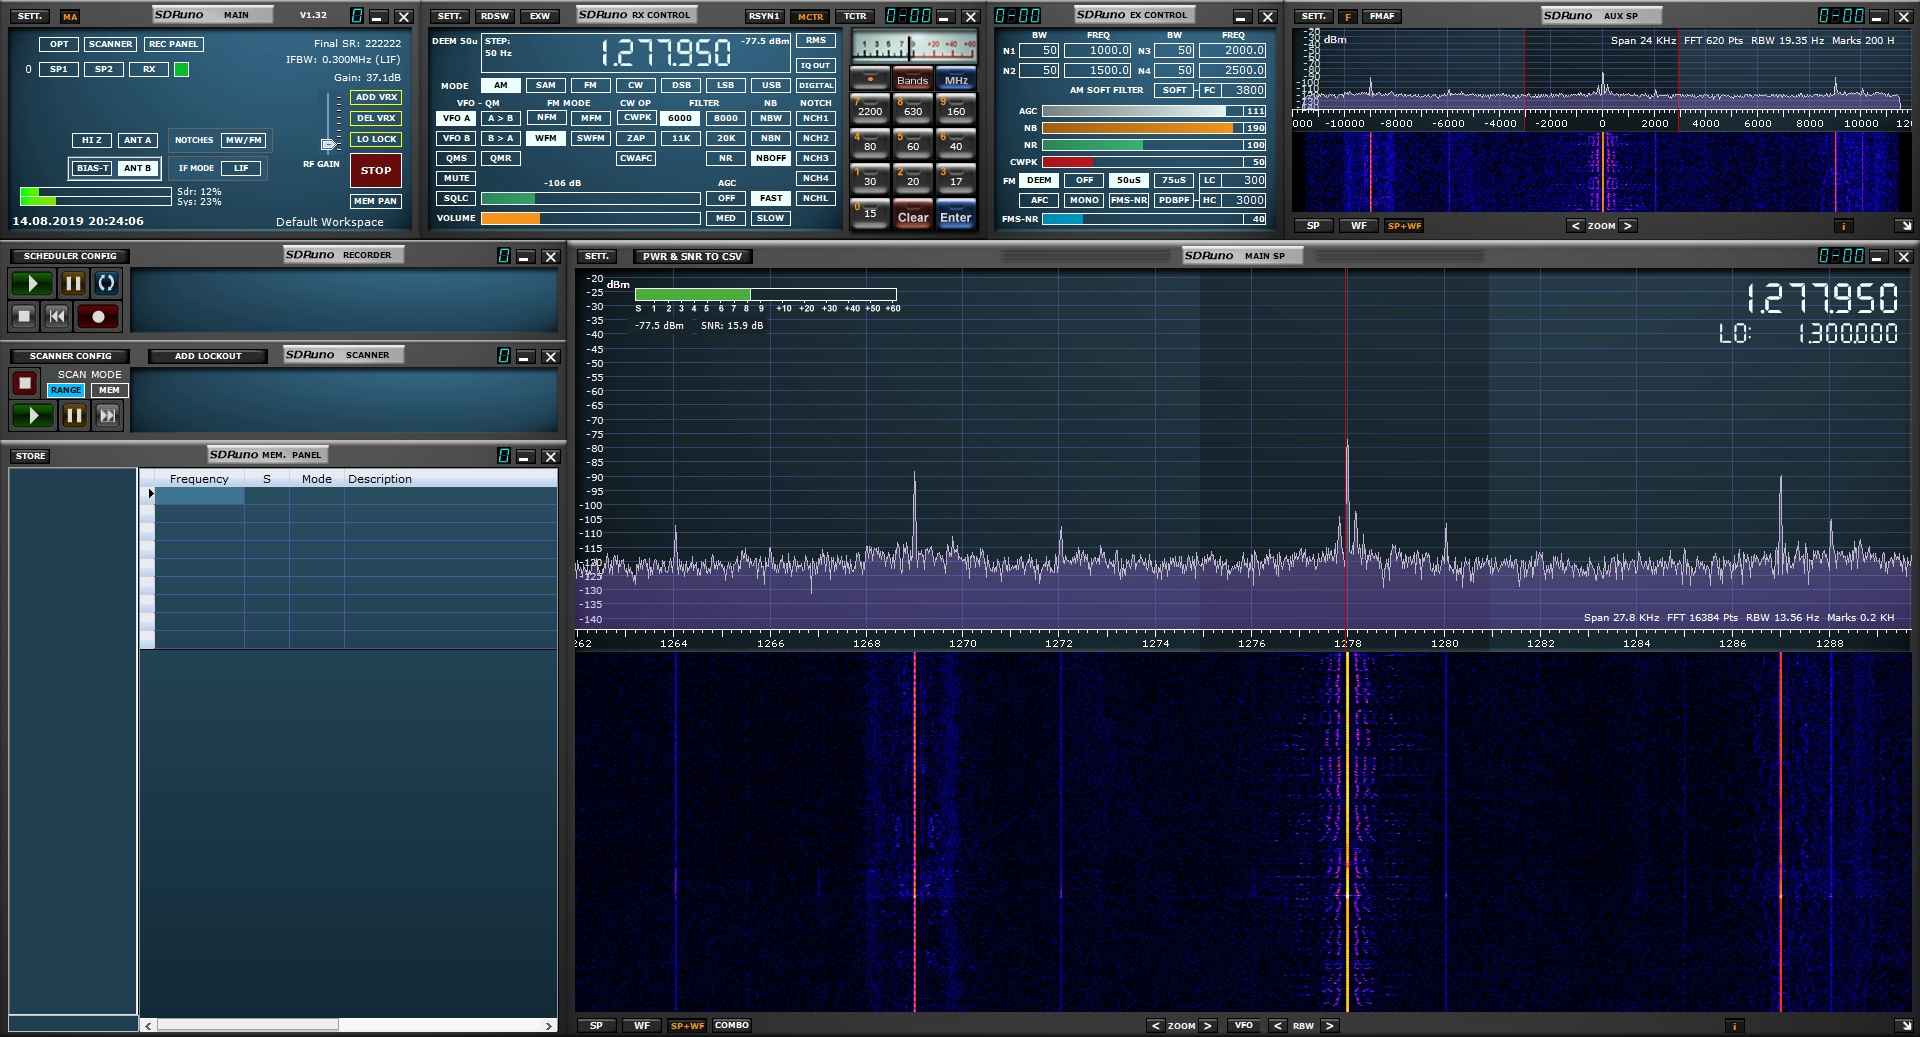This screenshot has width=1920, height=1037.
Task: Switch Main SP to WF waterfall view
Action: (x=642, y=1026)
